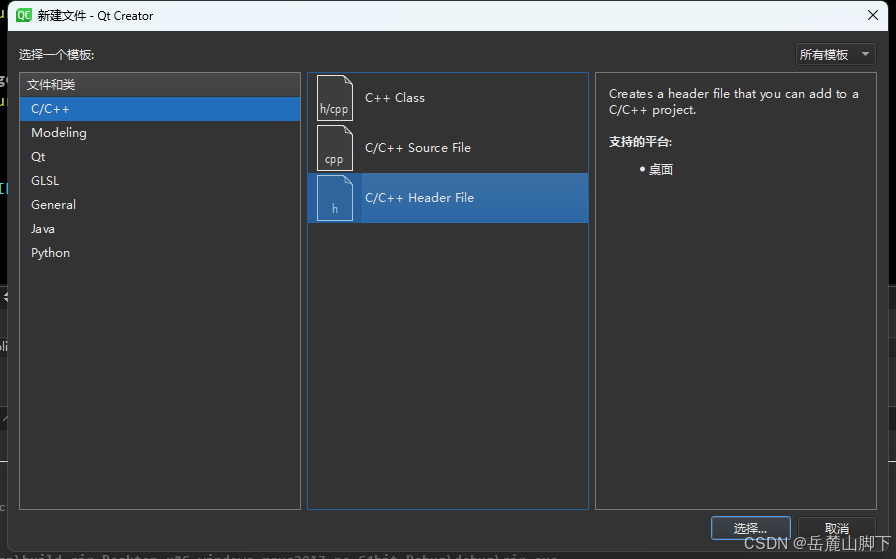The width and height of the screenshot is (896, 559).
Task: Choose the C/C++ Header File template
Action: click(x=448, y=198)
